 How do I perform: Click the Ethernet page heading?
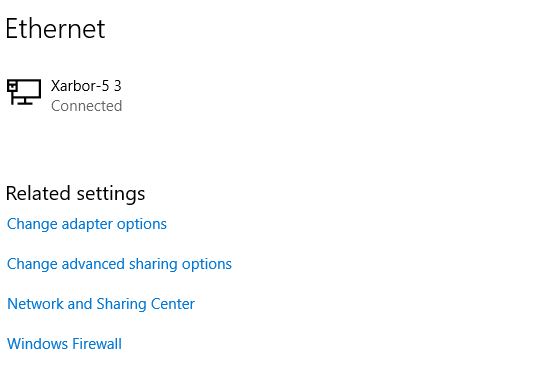(55, 29)
